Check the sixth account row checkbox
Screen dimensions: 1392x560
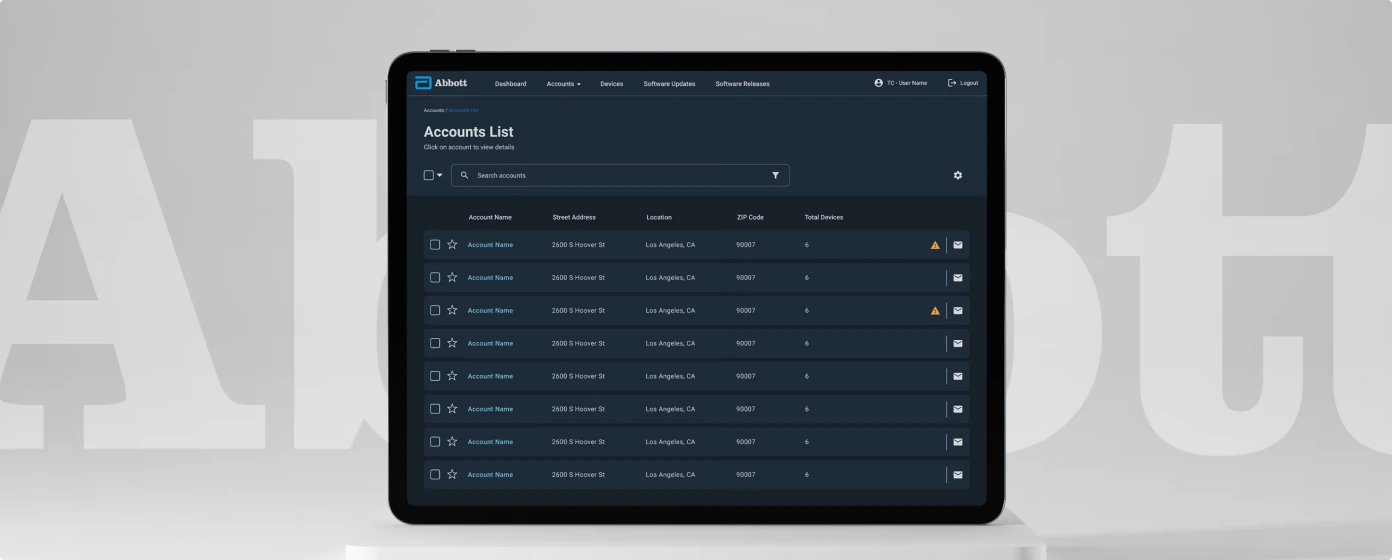click(435, 409)
